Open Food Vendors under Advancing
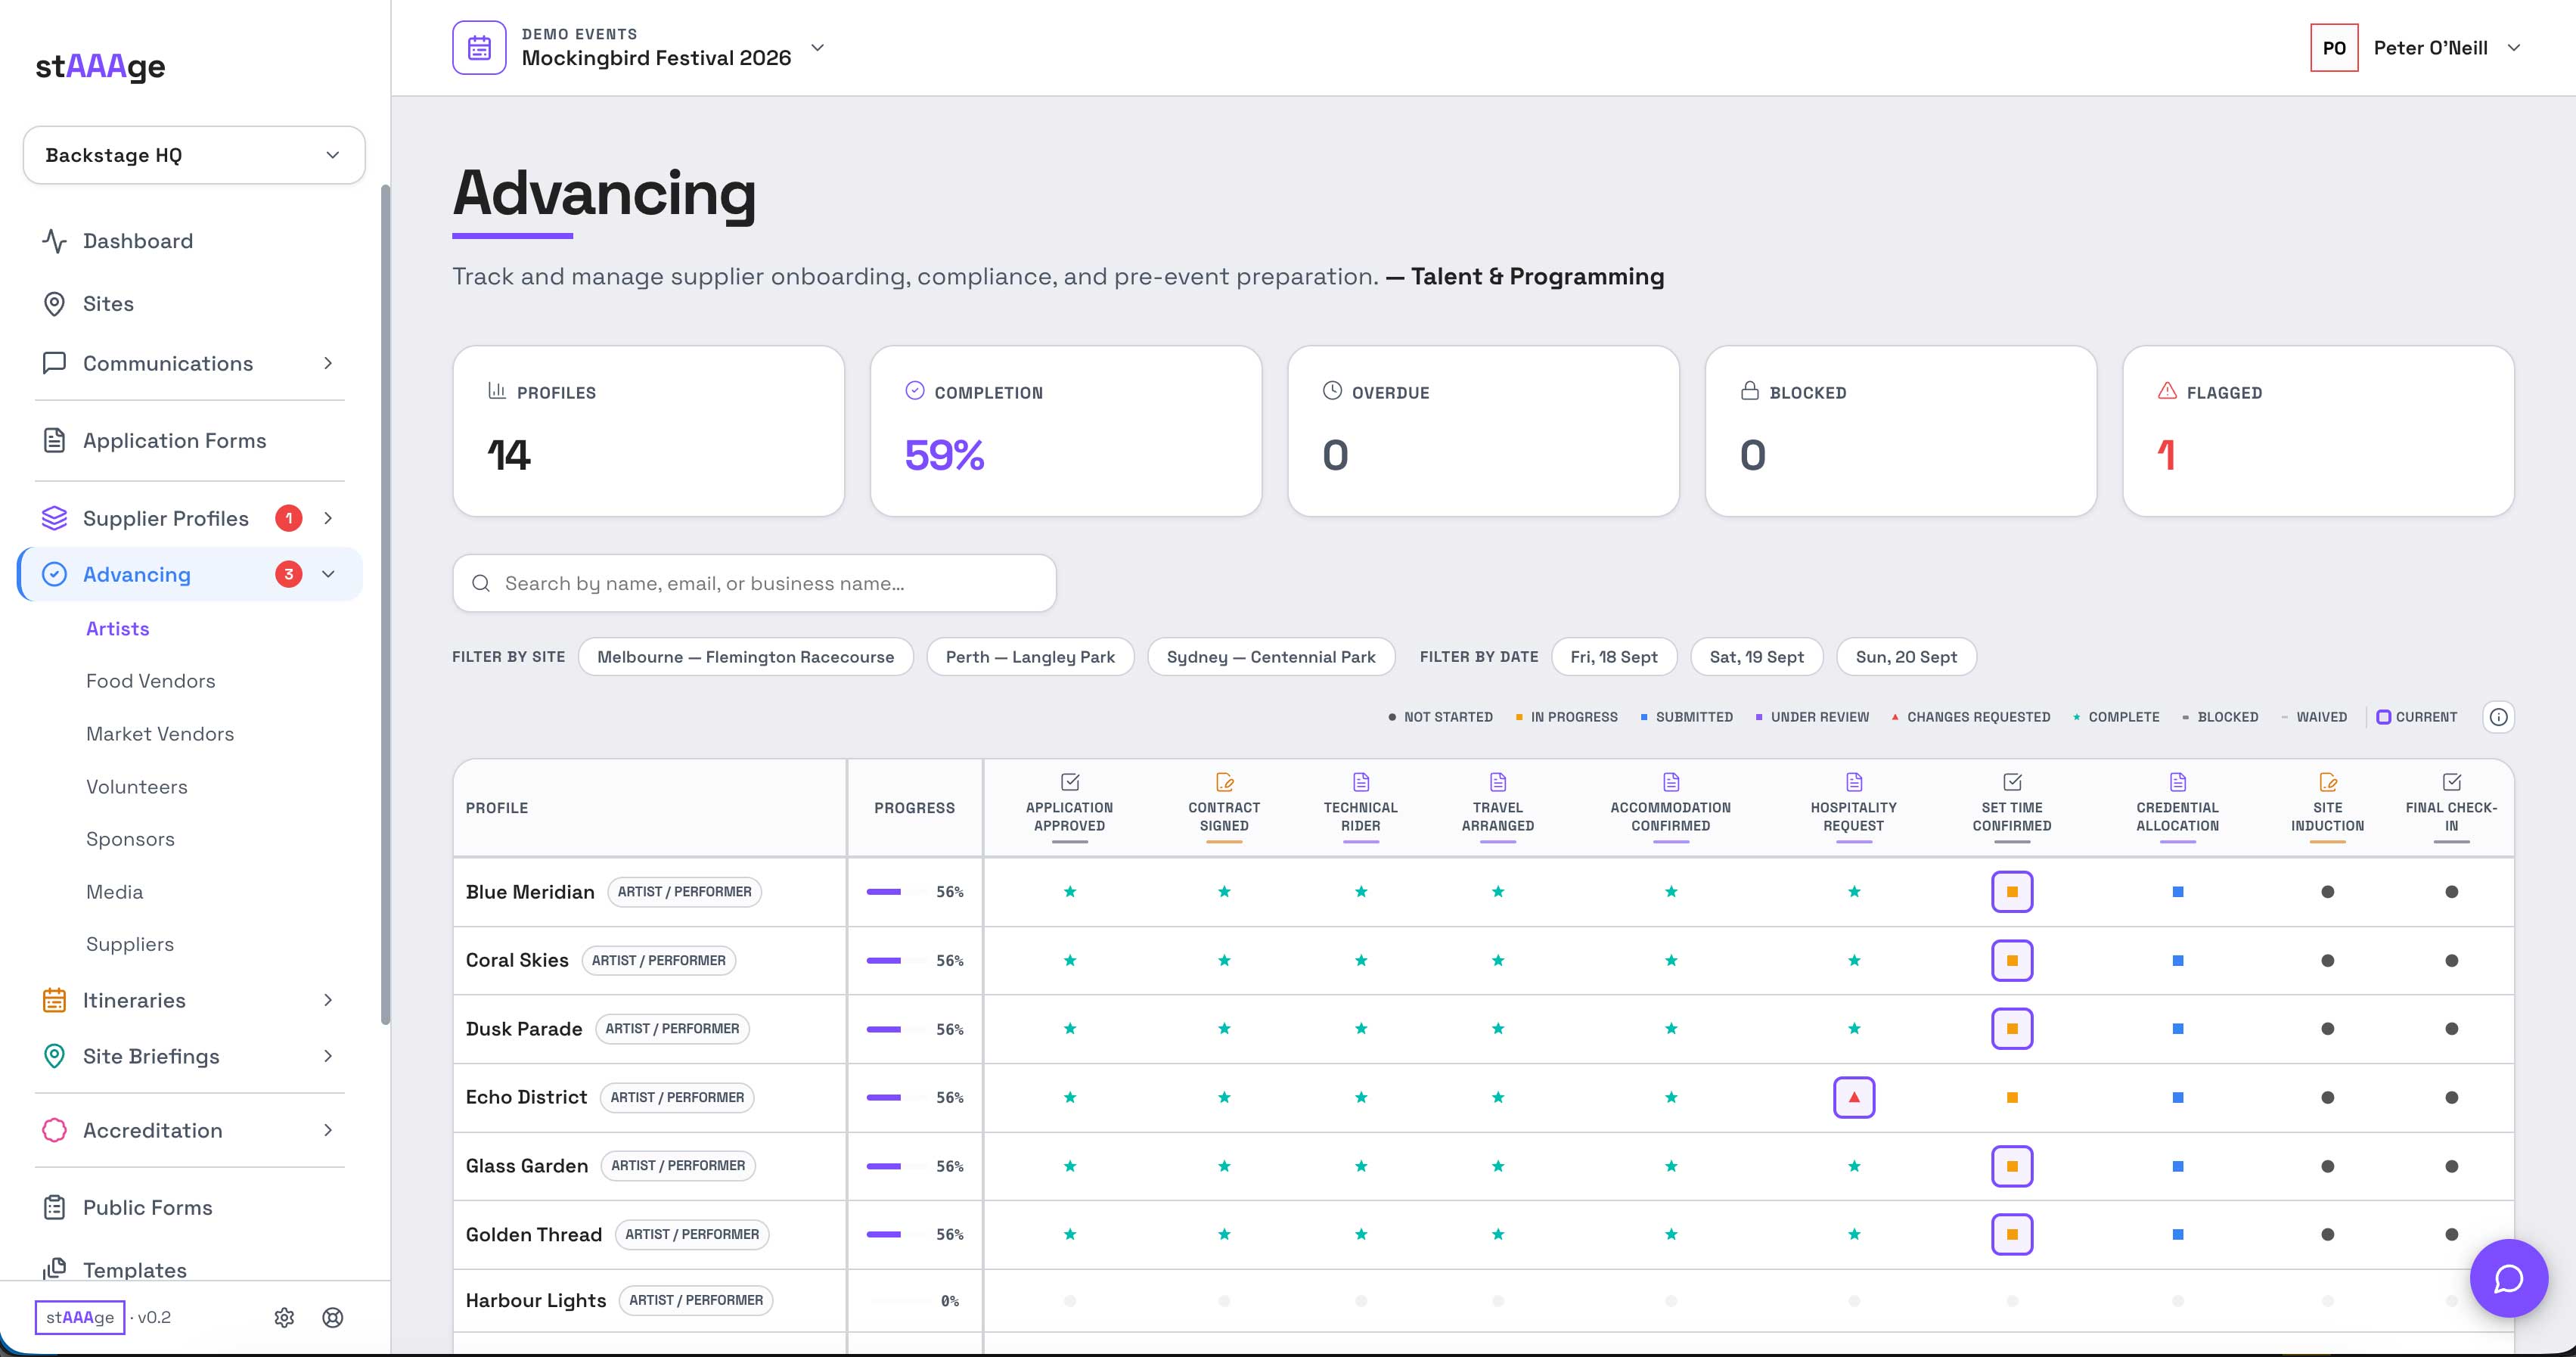Viewport: 2576px width, 1357px height. coord(151,681)
